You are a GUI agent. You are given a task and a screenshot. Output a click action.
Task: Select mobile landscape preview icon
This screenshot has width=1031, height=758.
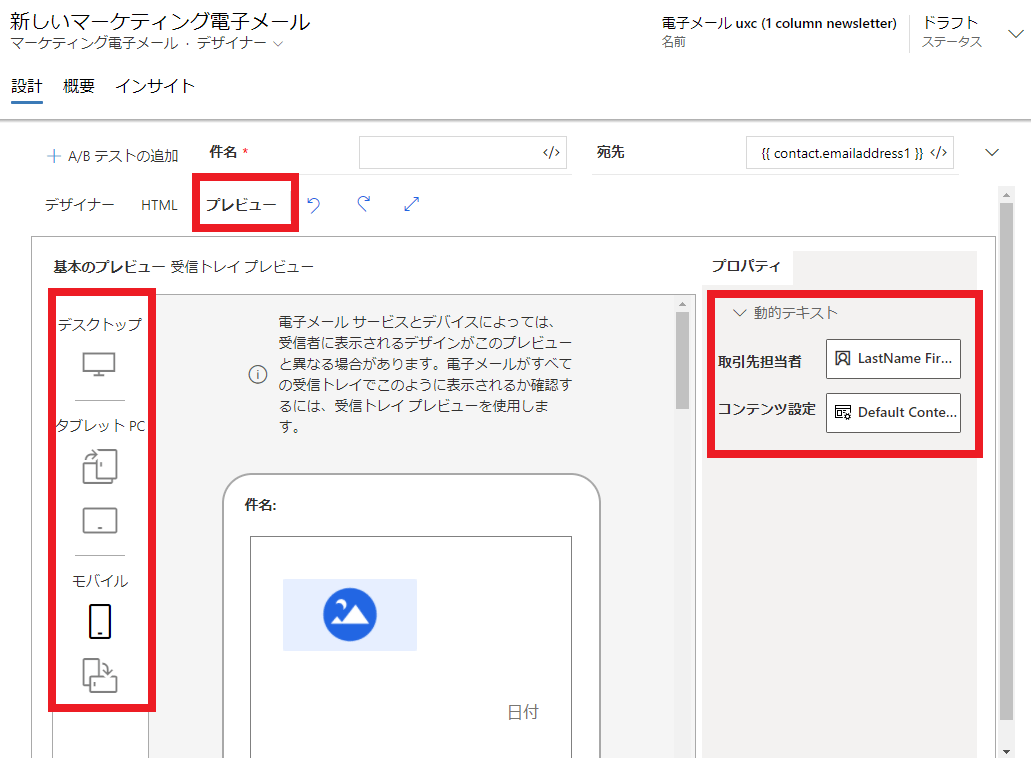(x=99, y=675)
